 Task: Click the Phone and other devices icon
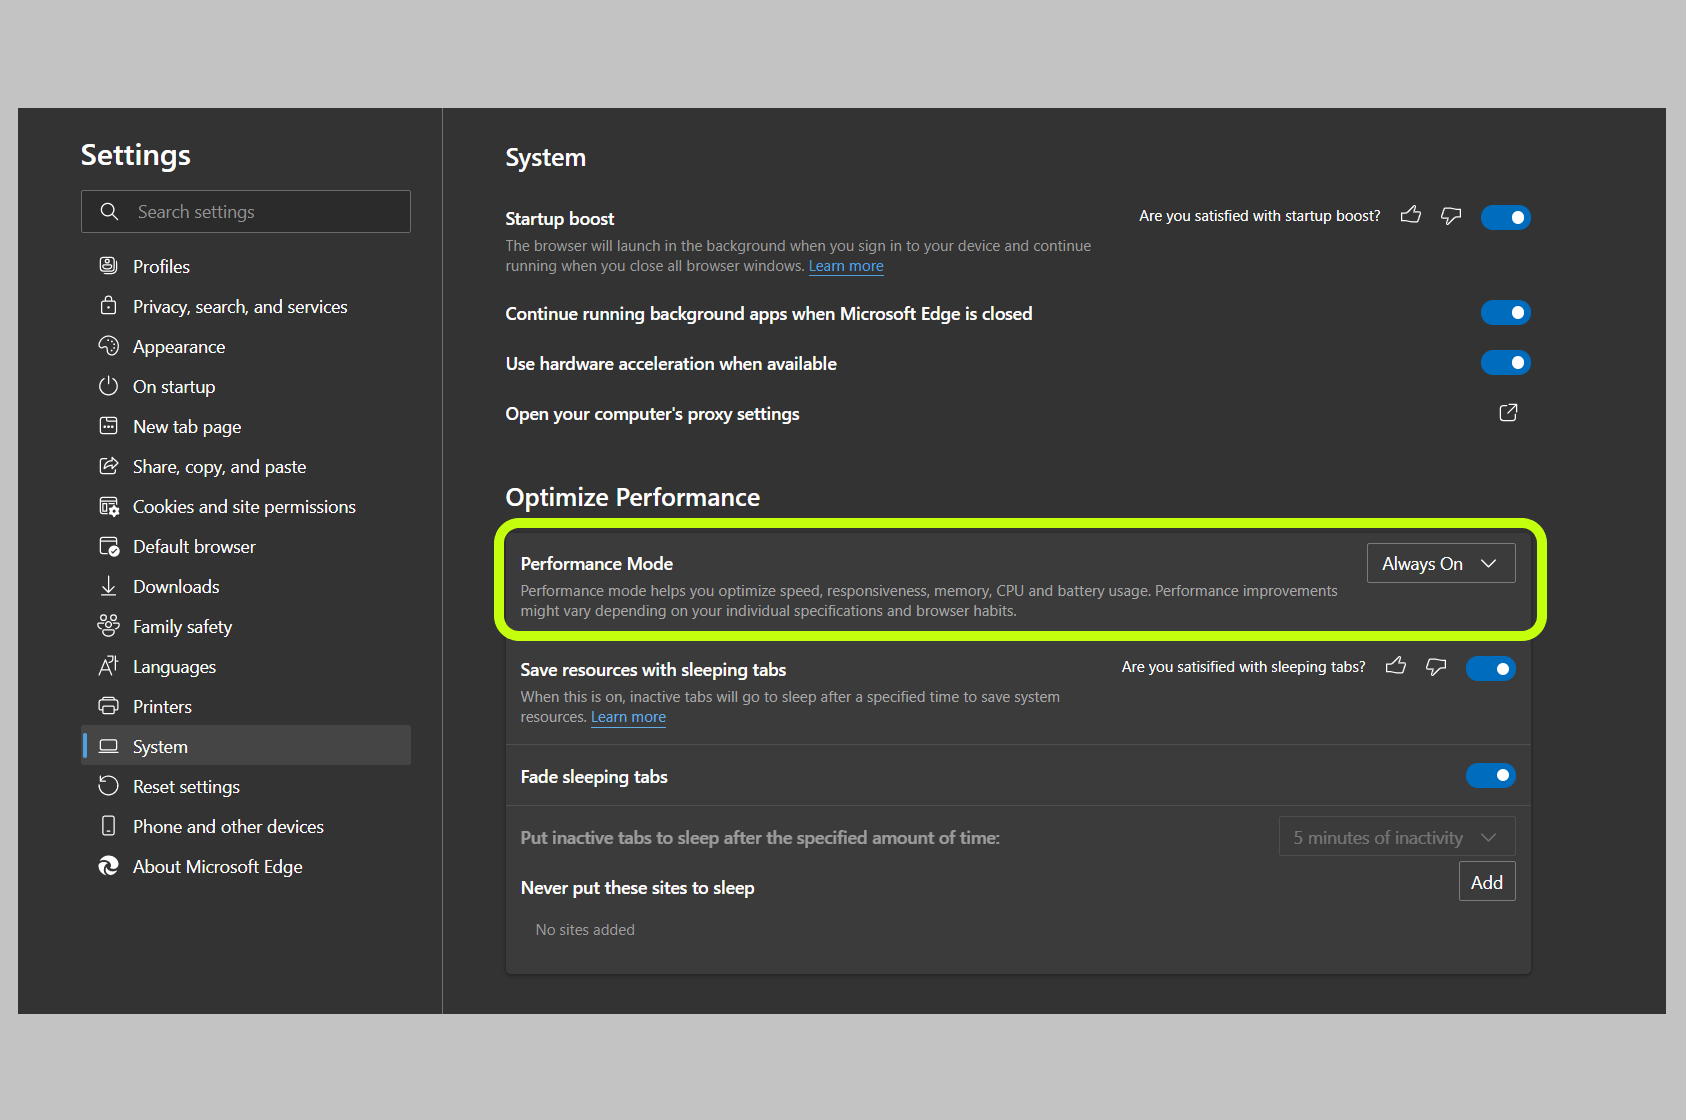(x=108, y=826)
